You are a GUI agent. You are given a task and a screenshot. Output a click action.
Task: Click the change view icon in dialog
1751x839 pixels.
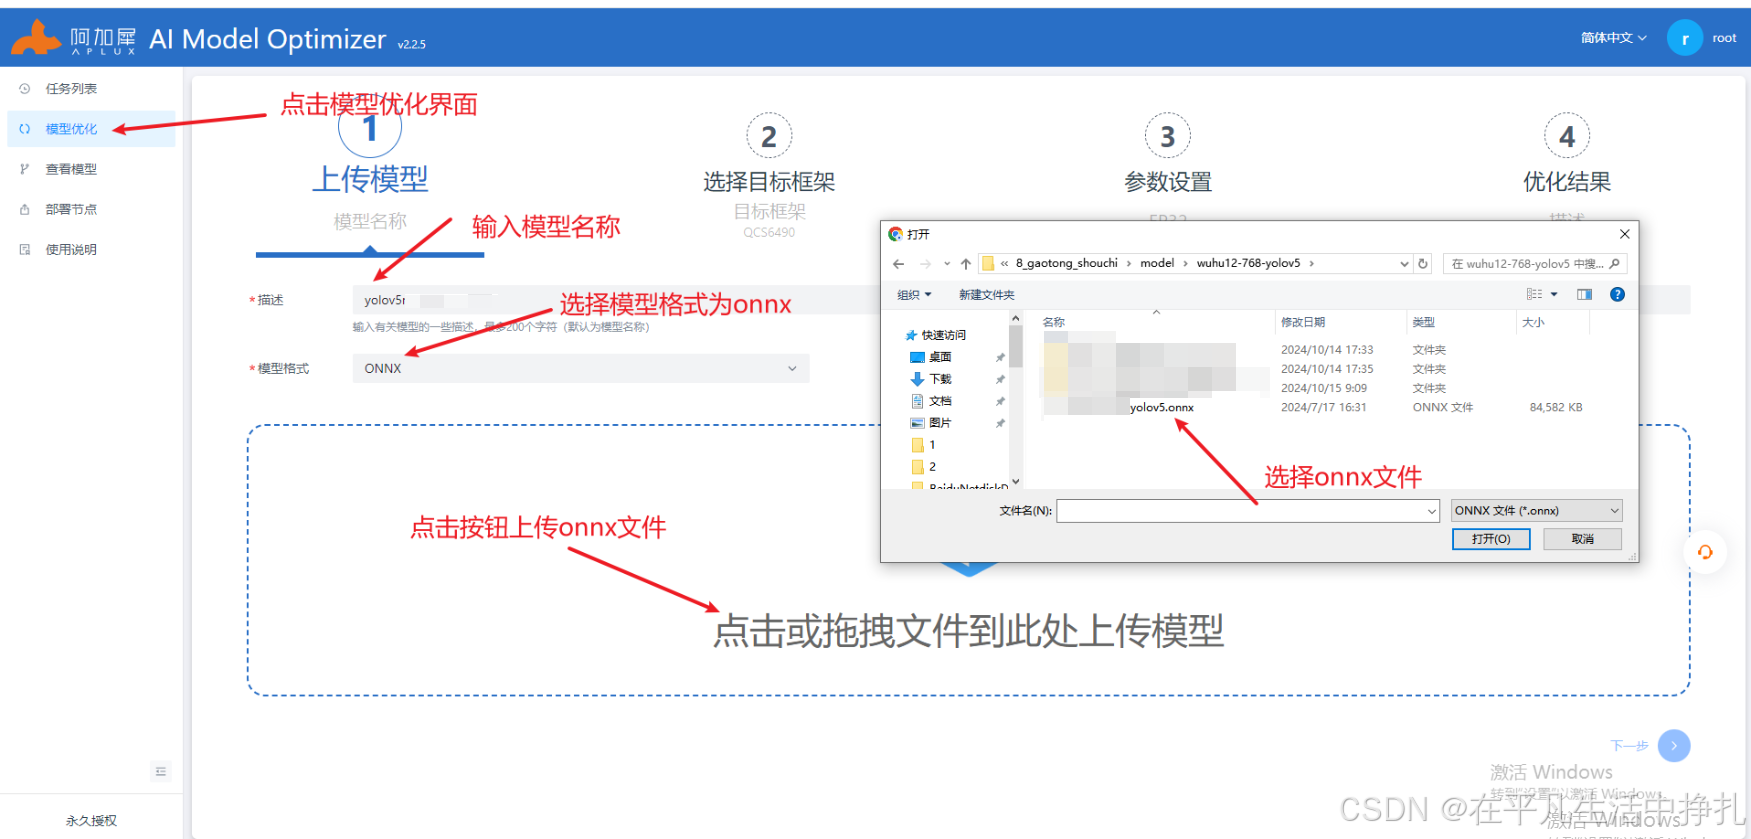pos(1534,294)
